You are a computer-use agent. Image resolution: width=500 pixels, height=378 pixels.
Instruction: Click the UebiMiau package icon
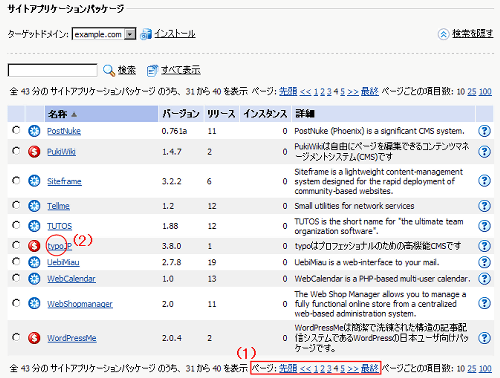coord(34,262)
